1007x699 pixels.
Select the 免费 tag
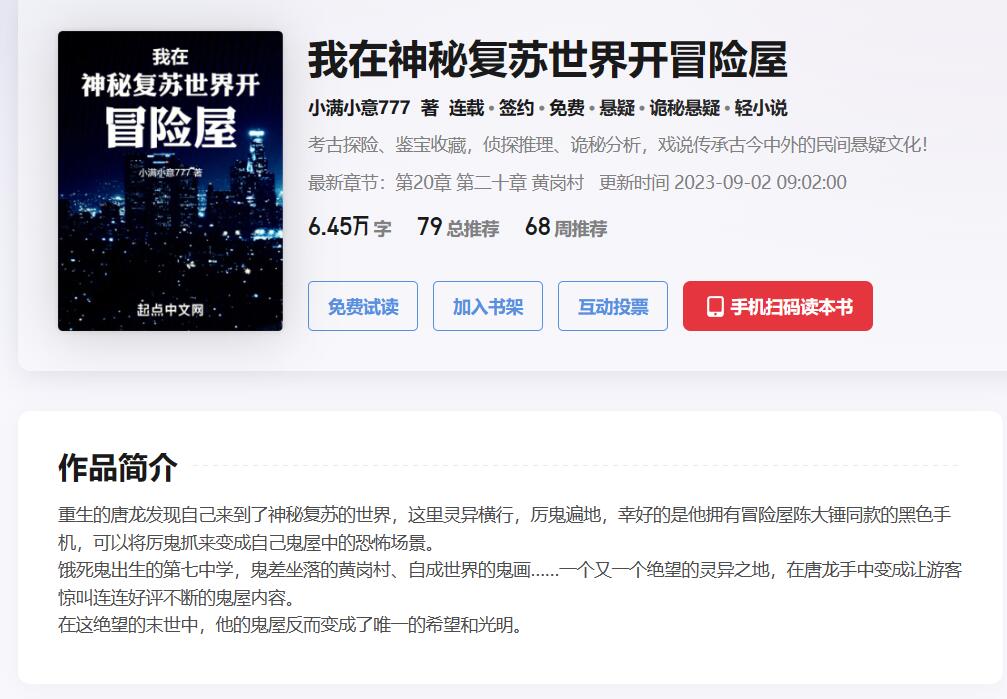566,108
